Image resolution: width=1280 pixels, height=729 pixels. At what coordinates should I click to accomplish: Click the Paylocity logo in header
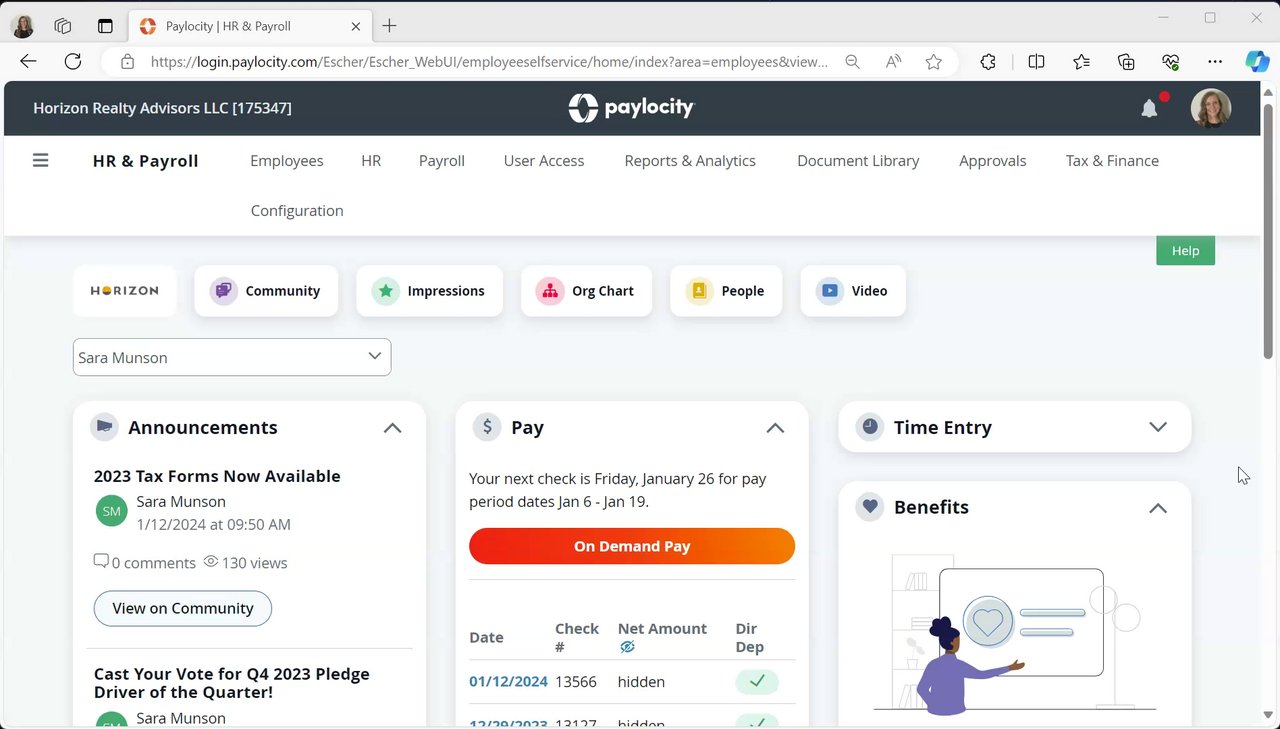(x=631, y=108)
